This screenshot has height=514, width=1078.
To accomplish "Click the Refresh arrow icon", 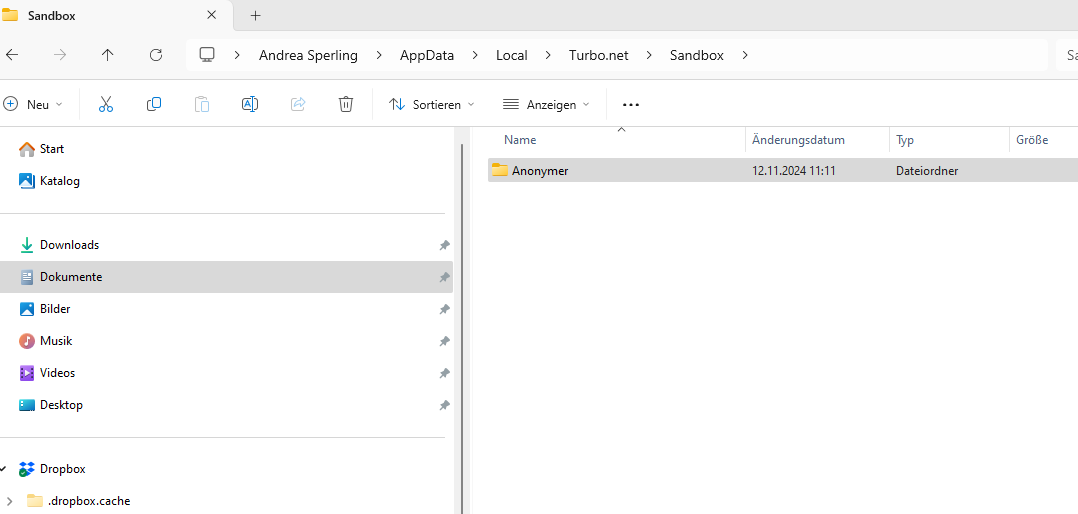I will (156, 55).
